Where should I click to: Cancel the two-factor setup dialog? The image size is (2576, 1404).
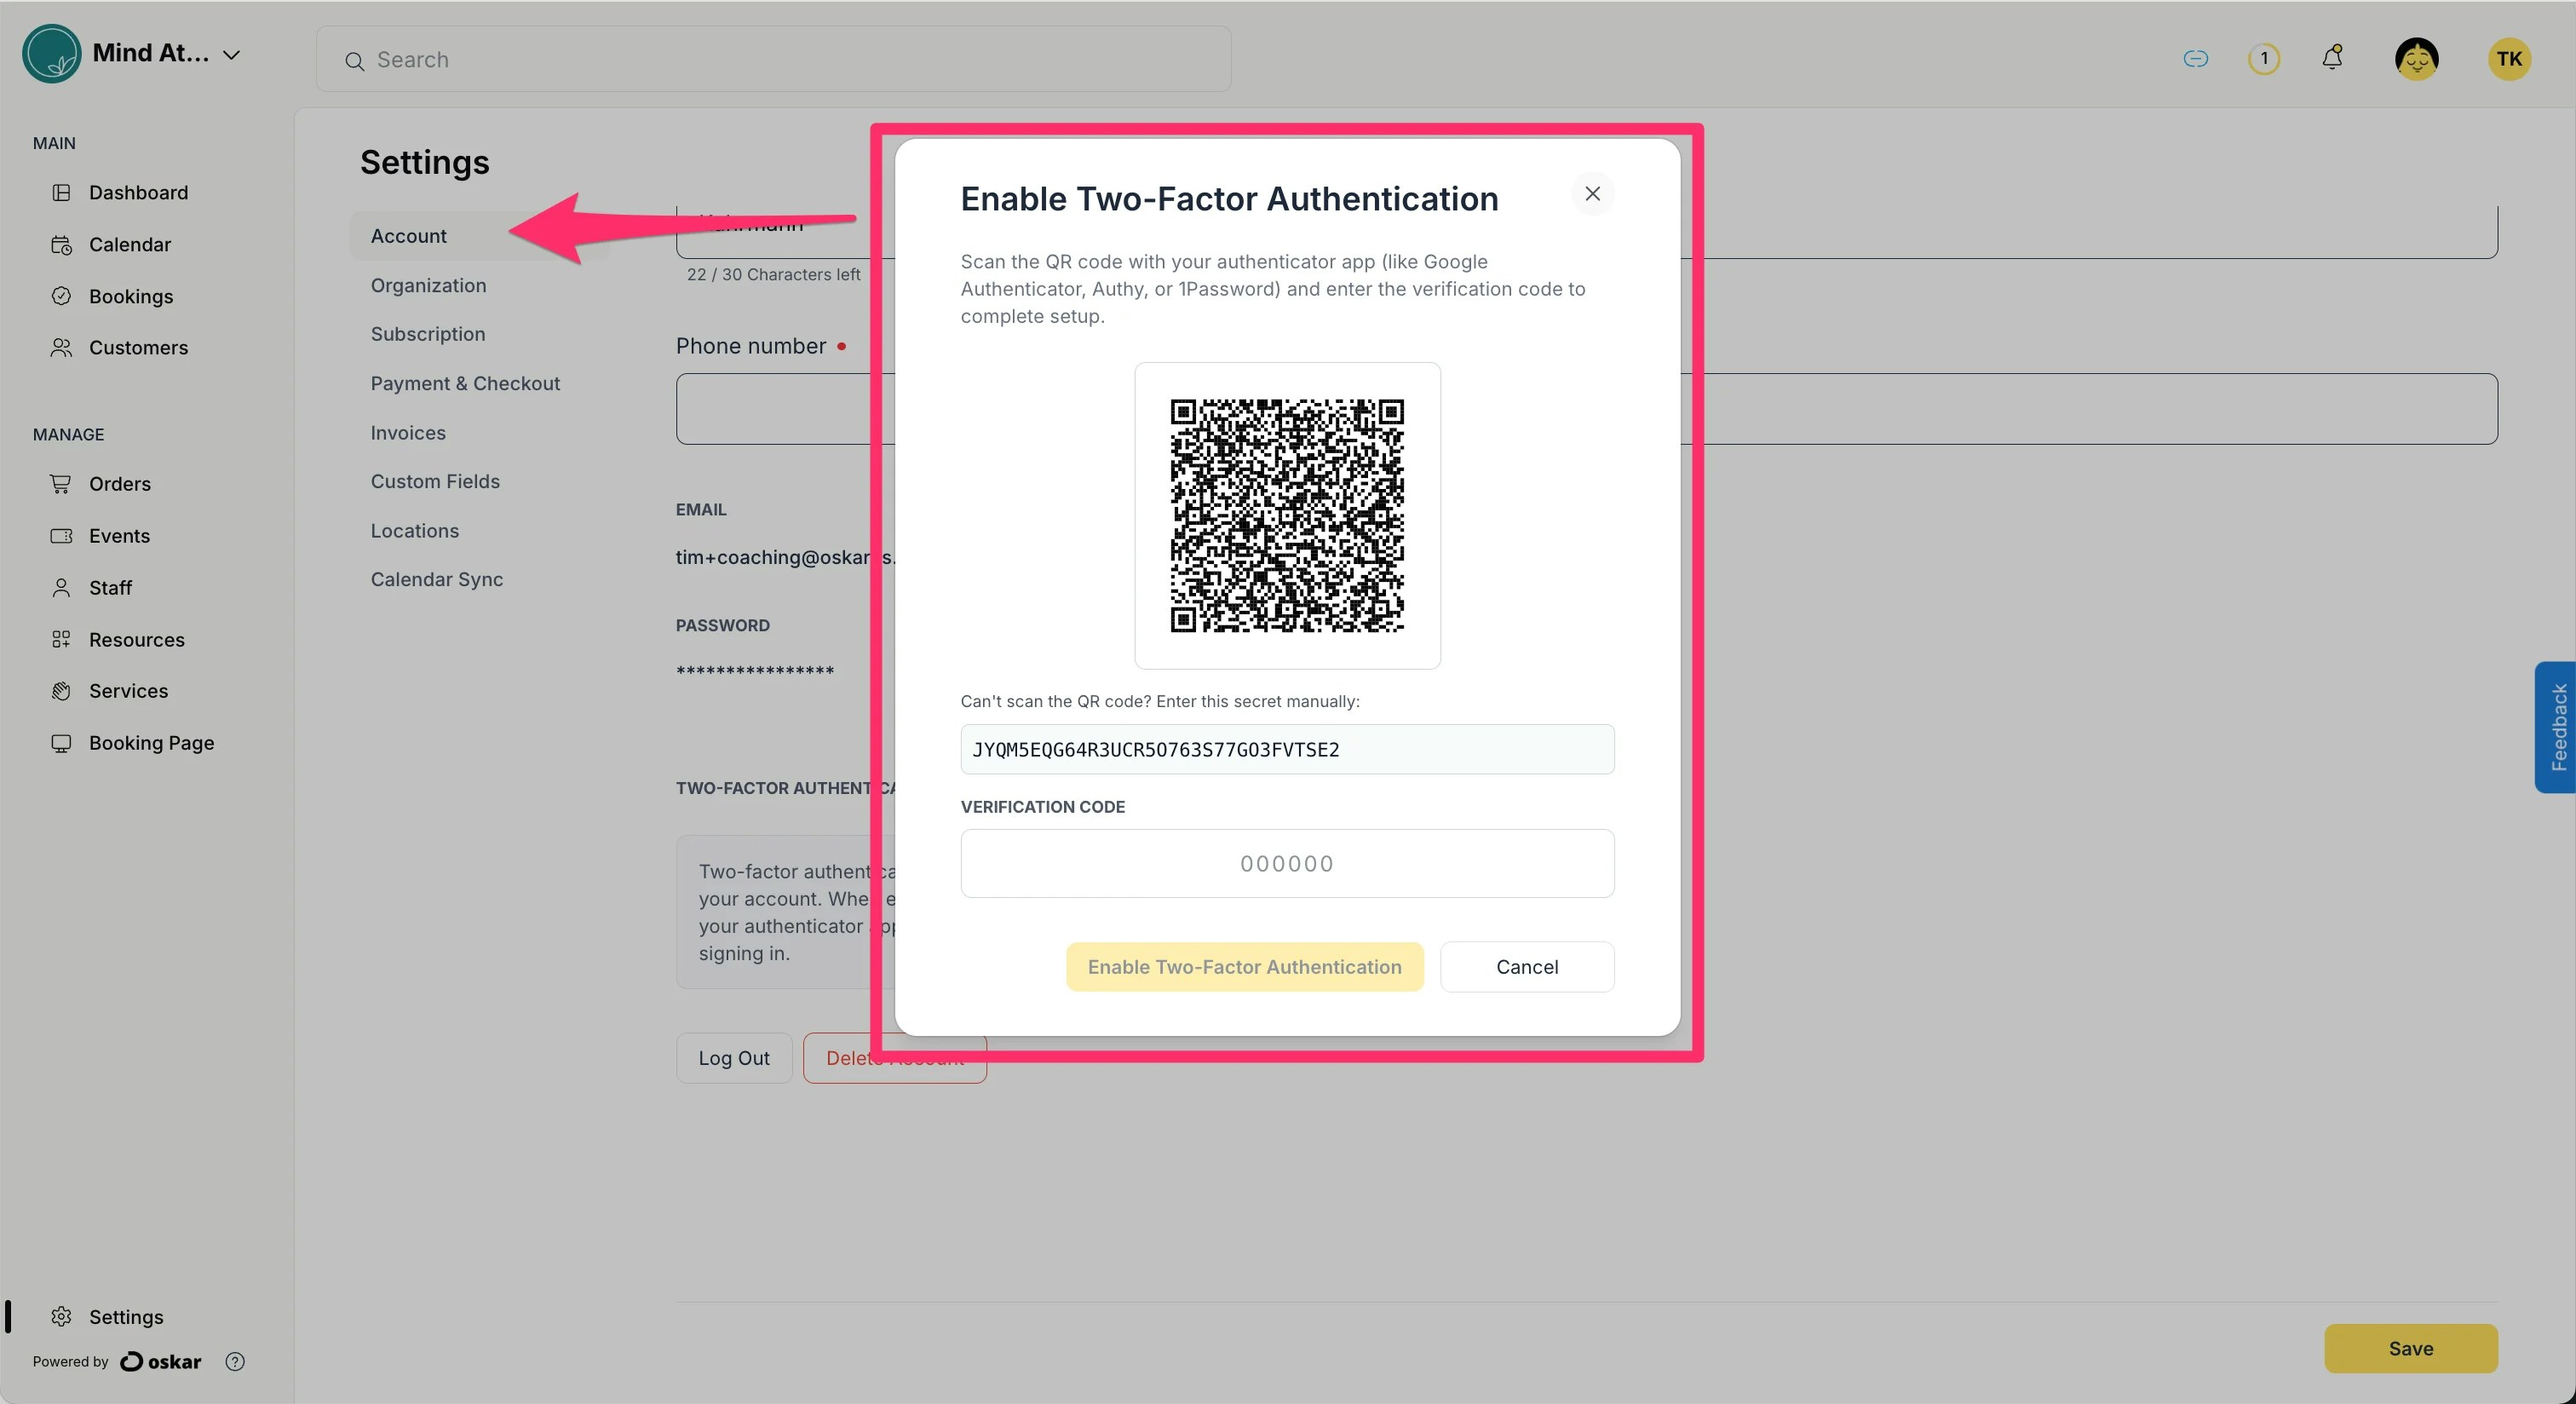[x=1527, y=967]
